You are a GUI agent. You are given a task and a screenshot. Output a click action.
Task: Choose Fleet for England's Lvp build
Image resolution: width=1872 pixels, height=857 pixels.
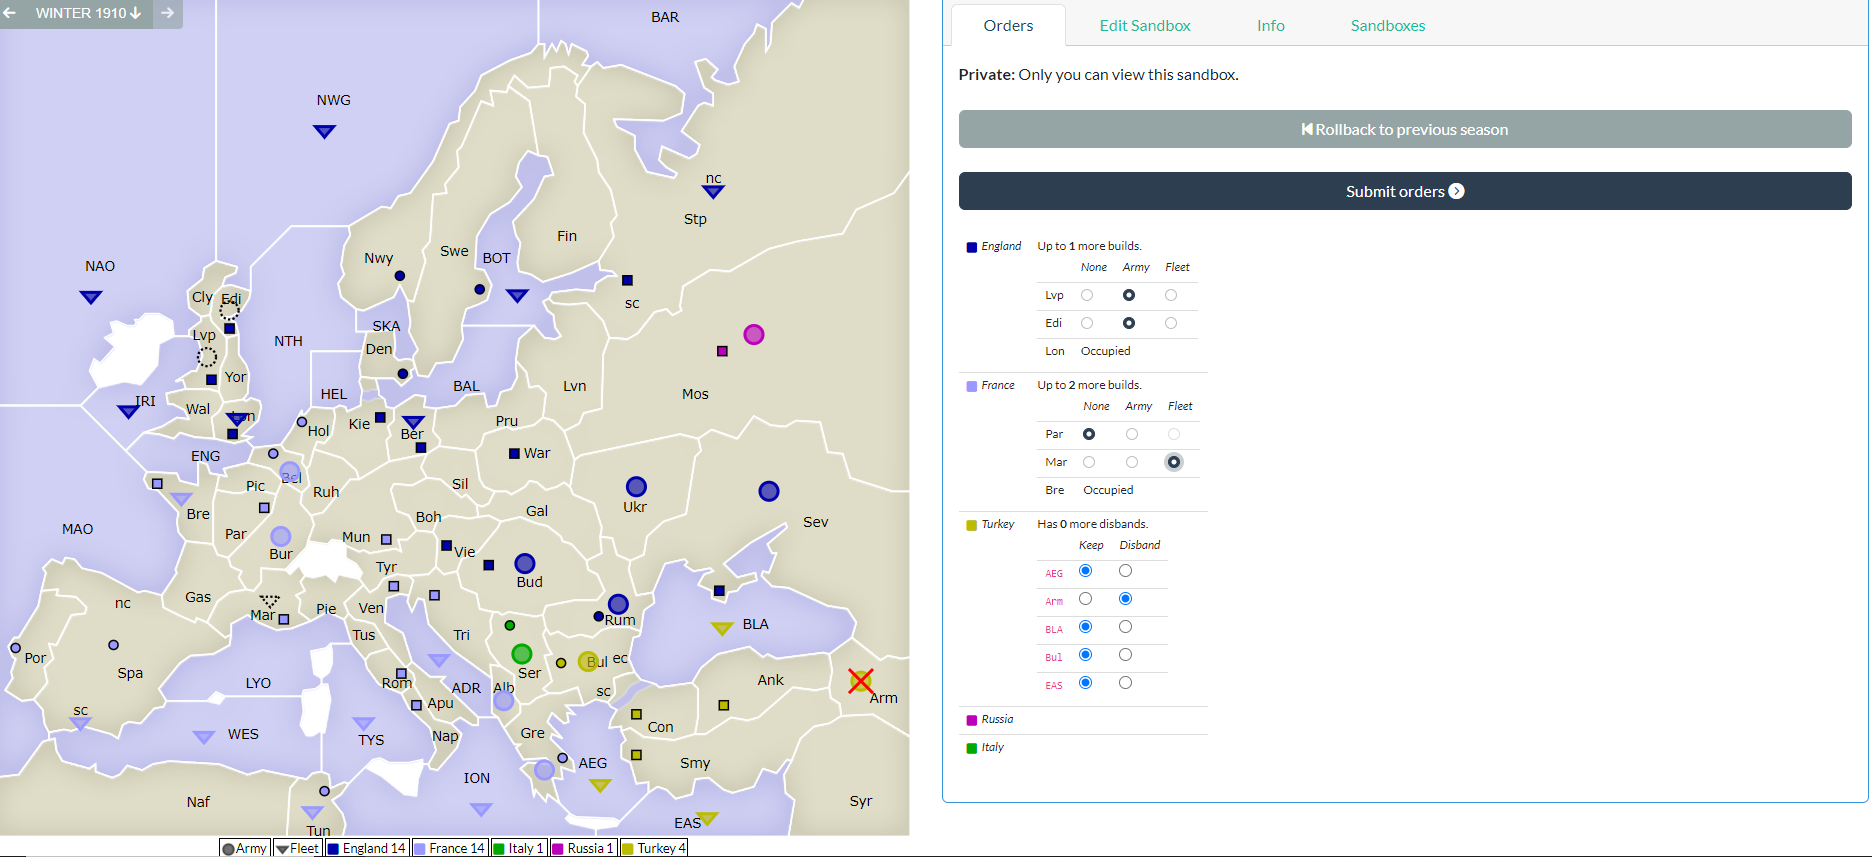click(x=1171, y=295)
